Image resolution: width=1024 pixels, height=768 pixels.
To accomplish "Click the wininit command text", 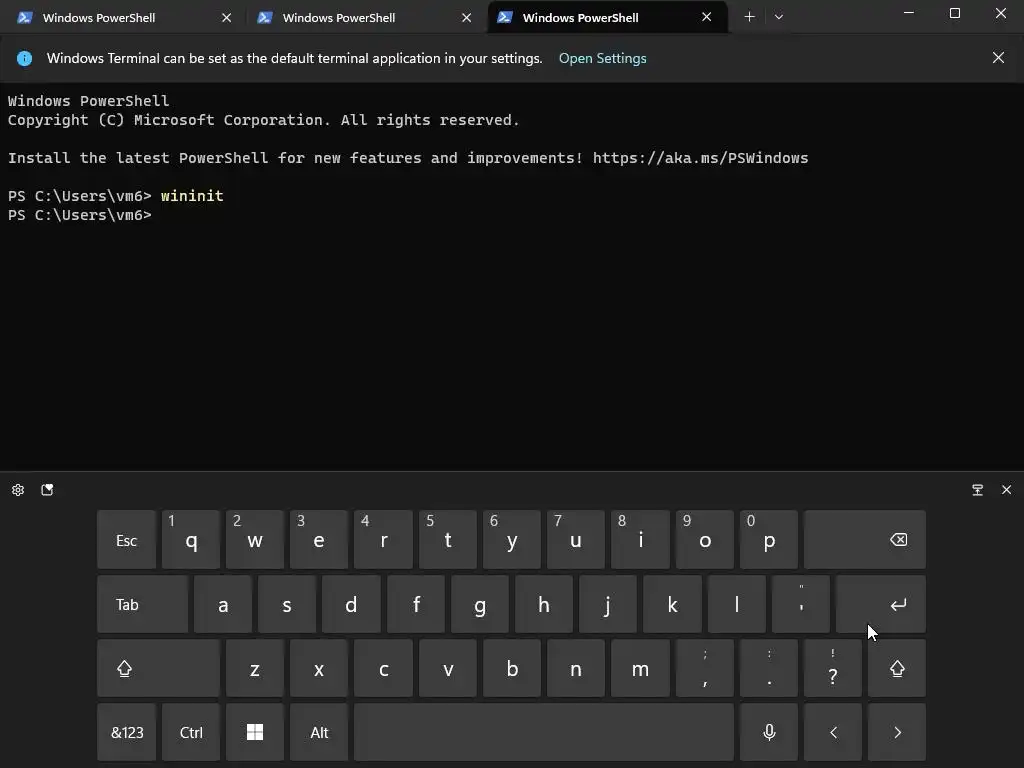I will pyautogui.click(x=192, y=196).
